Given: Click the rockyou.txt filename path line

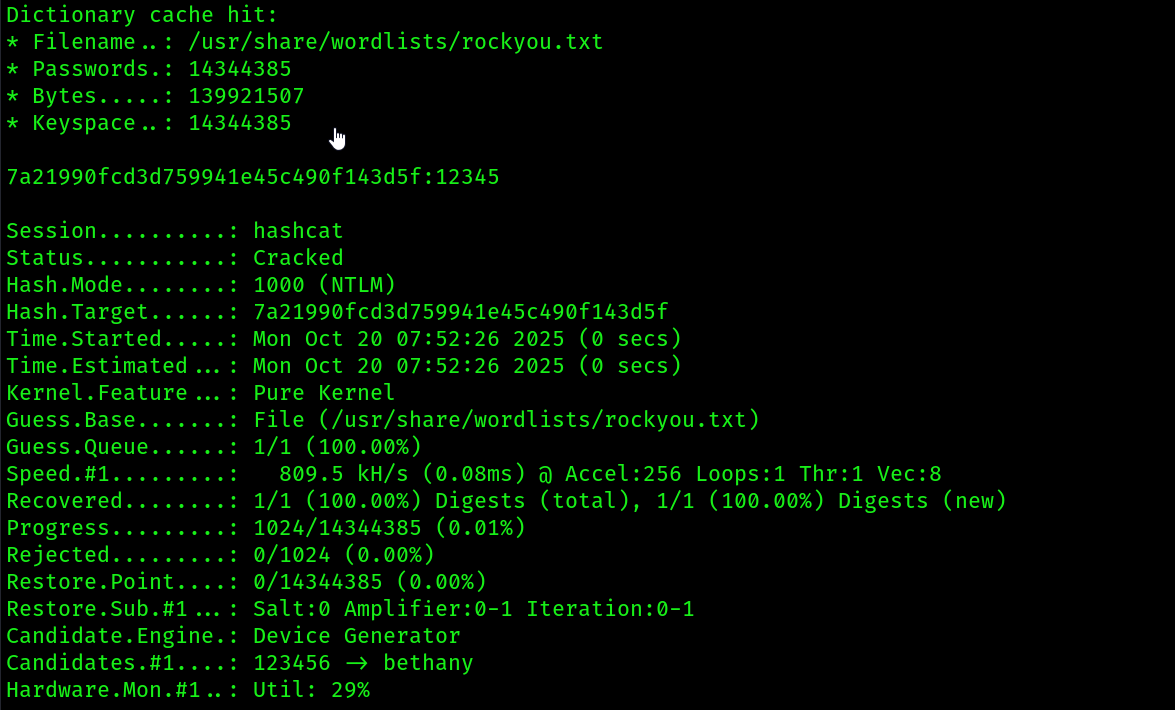Looking at the screenshot, I should point(304,42).
